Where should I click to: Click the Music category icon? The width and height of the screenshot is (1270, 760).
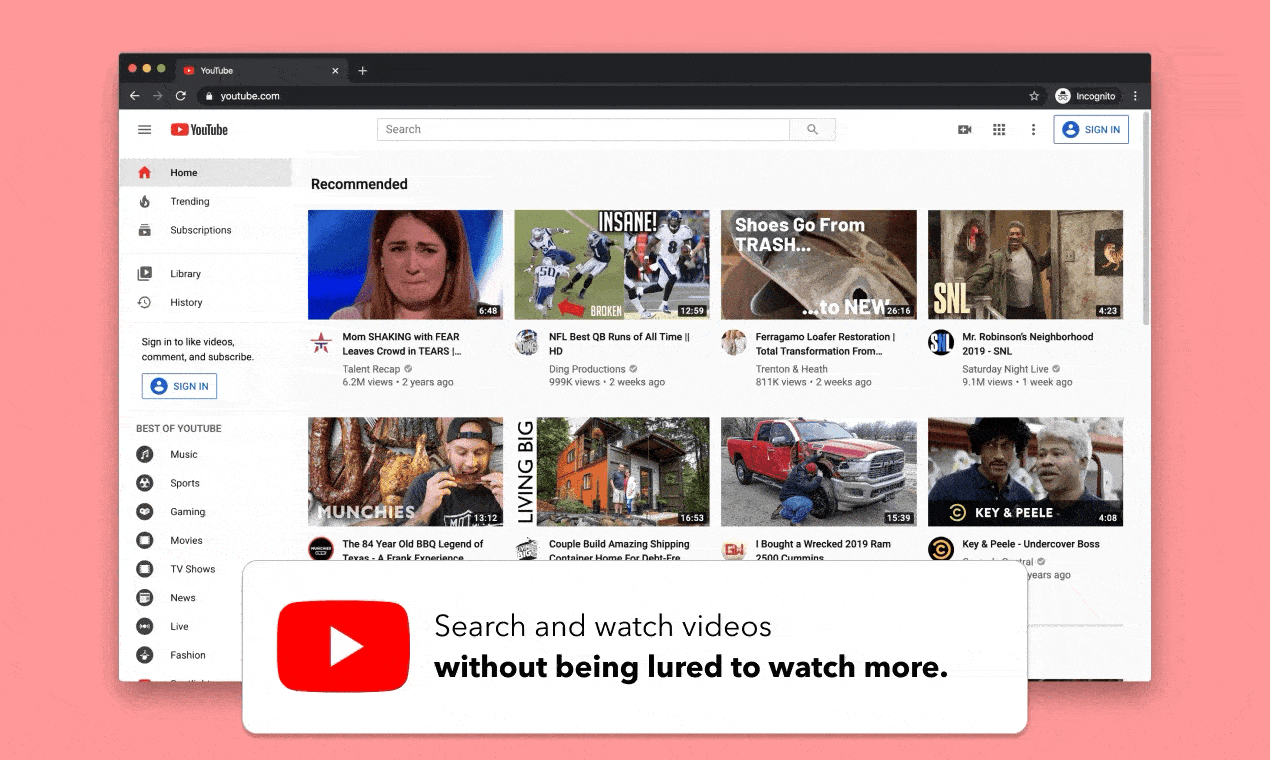145,454
